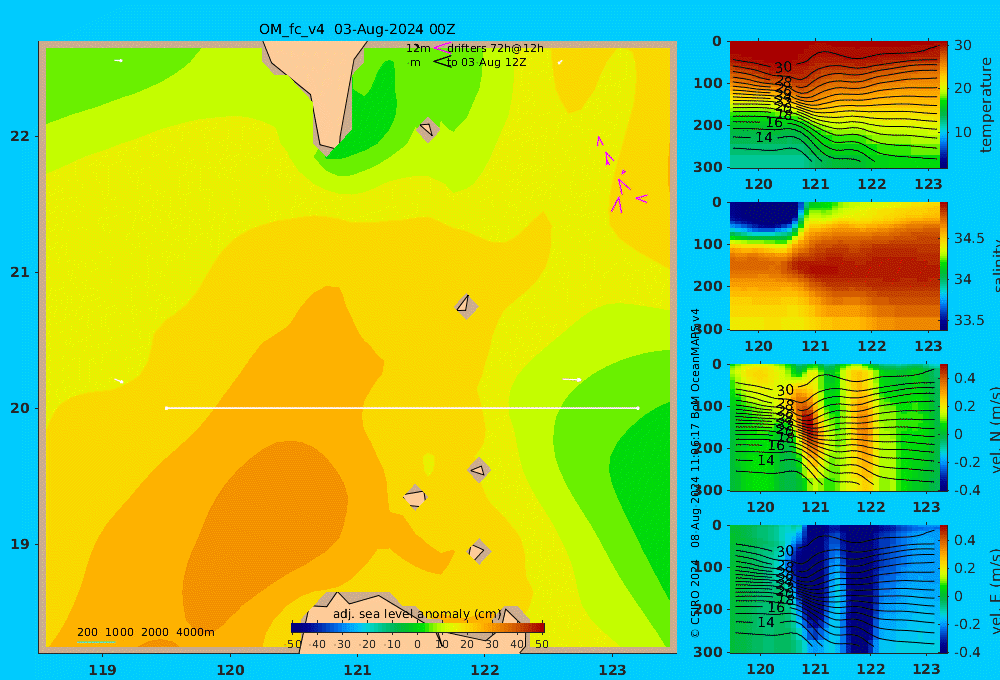Click the island marker near 19N 122E

pos(478,551)
